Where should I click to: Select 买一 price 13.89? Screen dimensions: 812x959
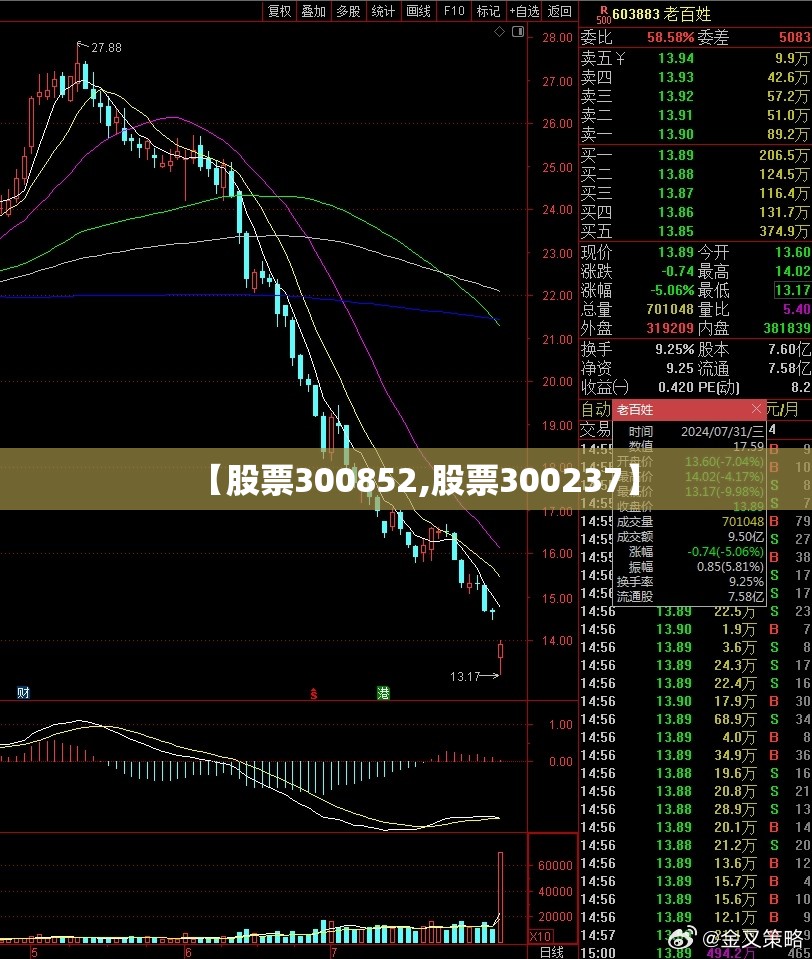[x=676, y=155]
